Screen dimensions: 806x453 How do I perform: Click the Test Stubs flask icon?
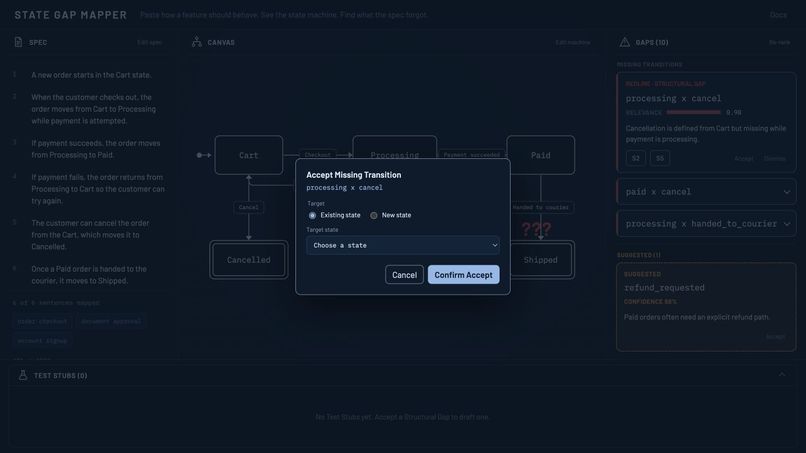tap(23, 375)
